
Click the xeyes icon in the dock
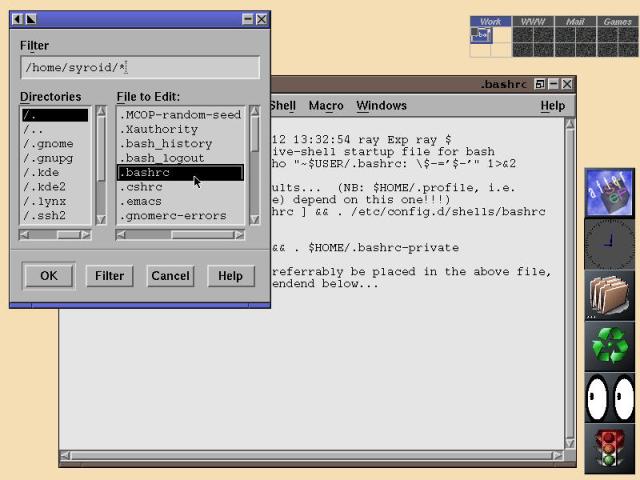[609, 397]
